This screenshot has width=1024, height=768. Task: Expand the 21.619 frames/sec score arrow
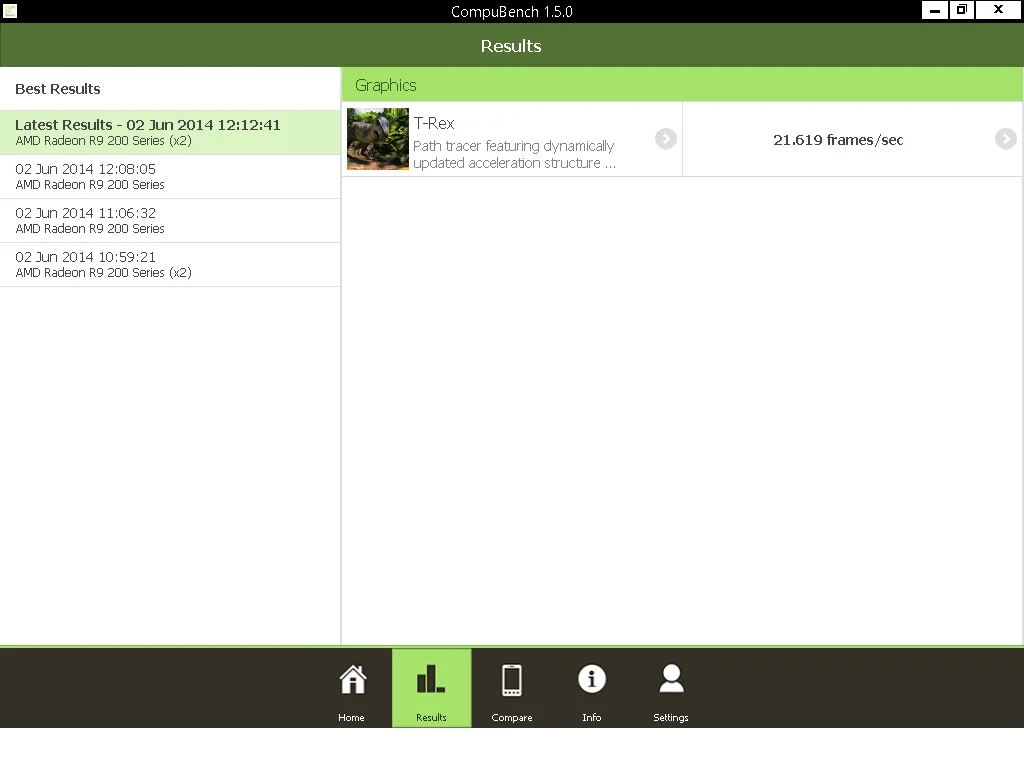click(x=1005, y=138)
